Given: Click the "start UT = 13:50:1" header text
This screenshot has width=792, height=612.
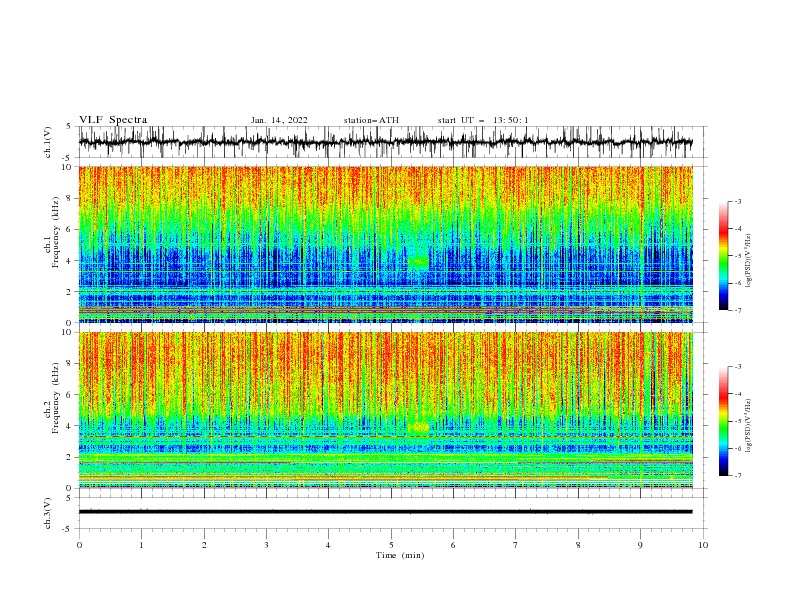Looking at the screenshot, I should click(483, 120).
